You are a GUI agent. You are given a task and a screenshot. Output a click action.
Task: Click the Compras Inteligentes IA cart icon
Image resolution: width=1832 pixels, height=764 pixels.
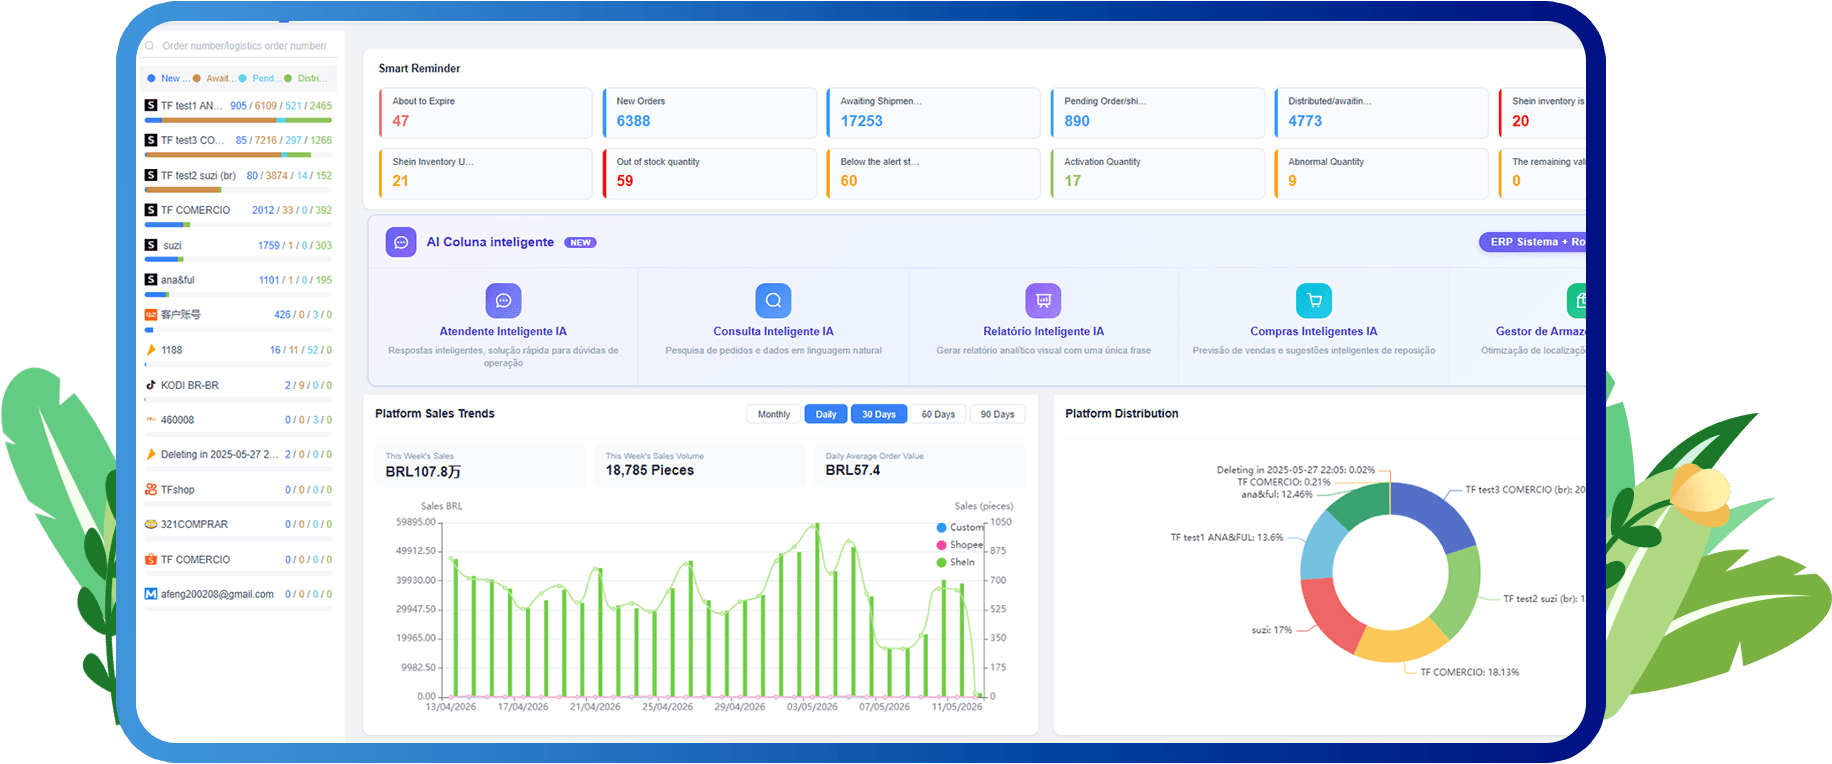[1314, 300]
